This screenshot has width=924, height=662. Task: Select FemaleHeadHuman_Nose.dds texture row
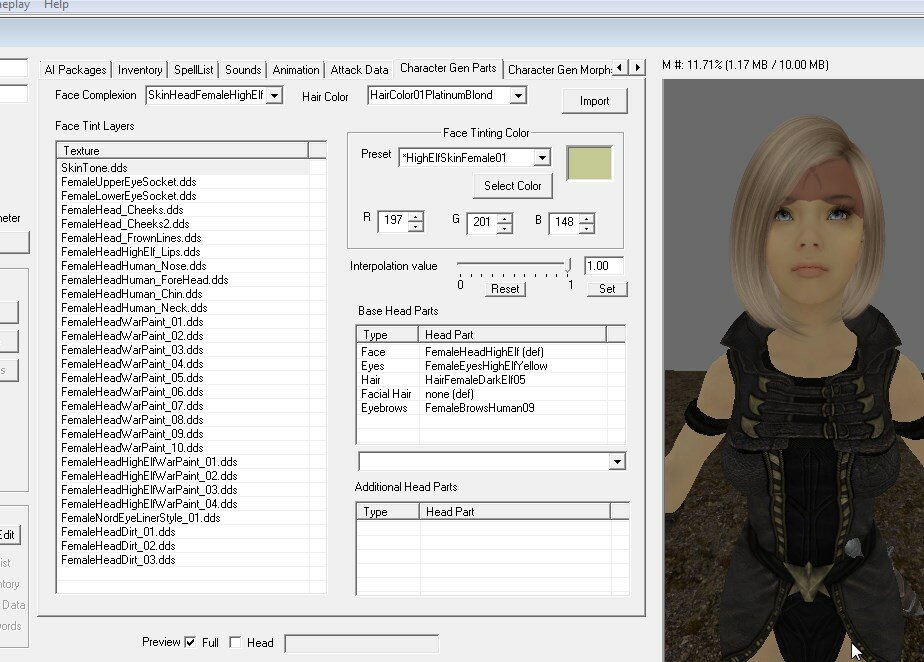[x=183, y=266]
